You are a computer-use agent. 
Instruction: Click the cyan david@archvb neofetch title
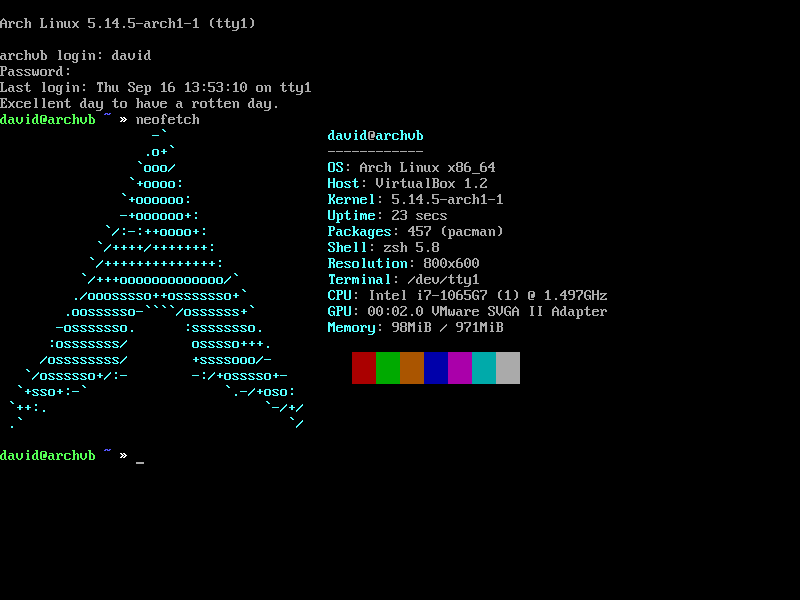click(x=375, y=136)
